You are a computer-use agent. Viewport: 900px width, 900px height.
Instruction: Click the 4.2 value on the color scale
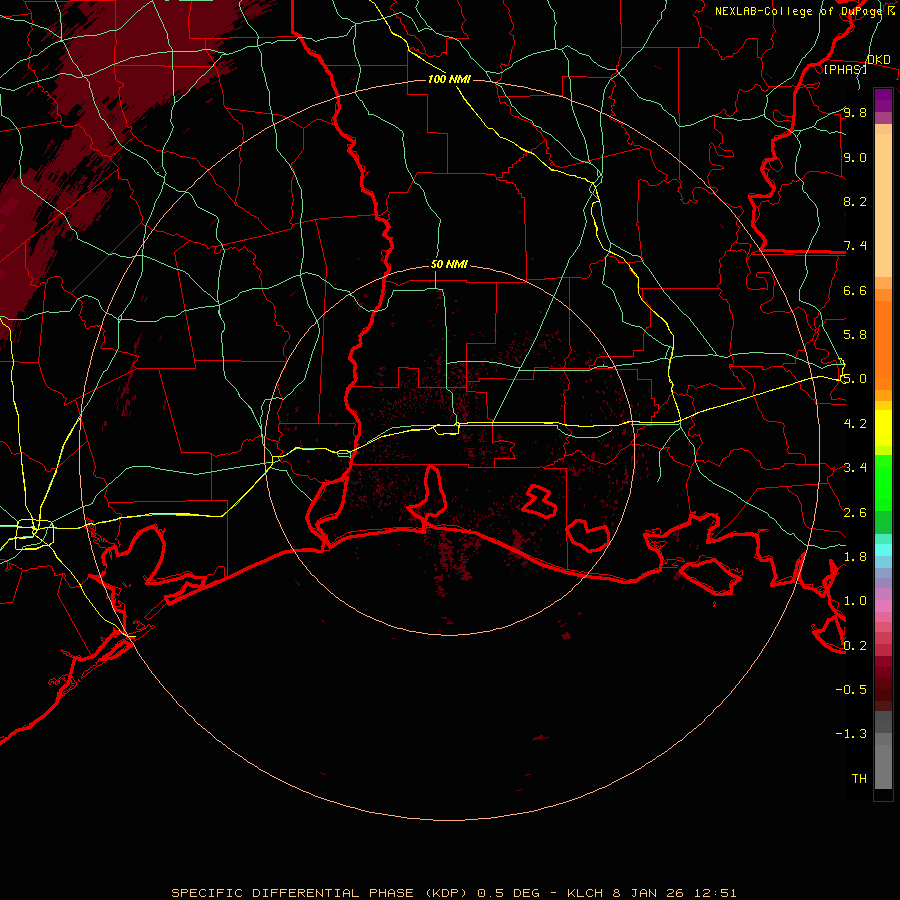point(855,424)
